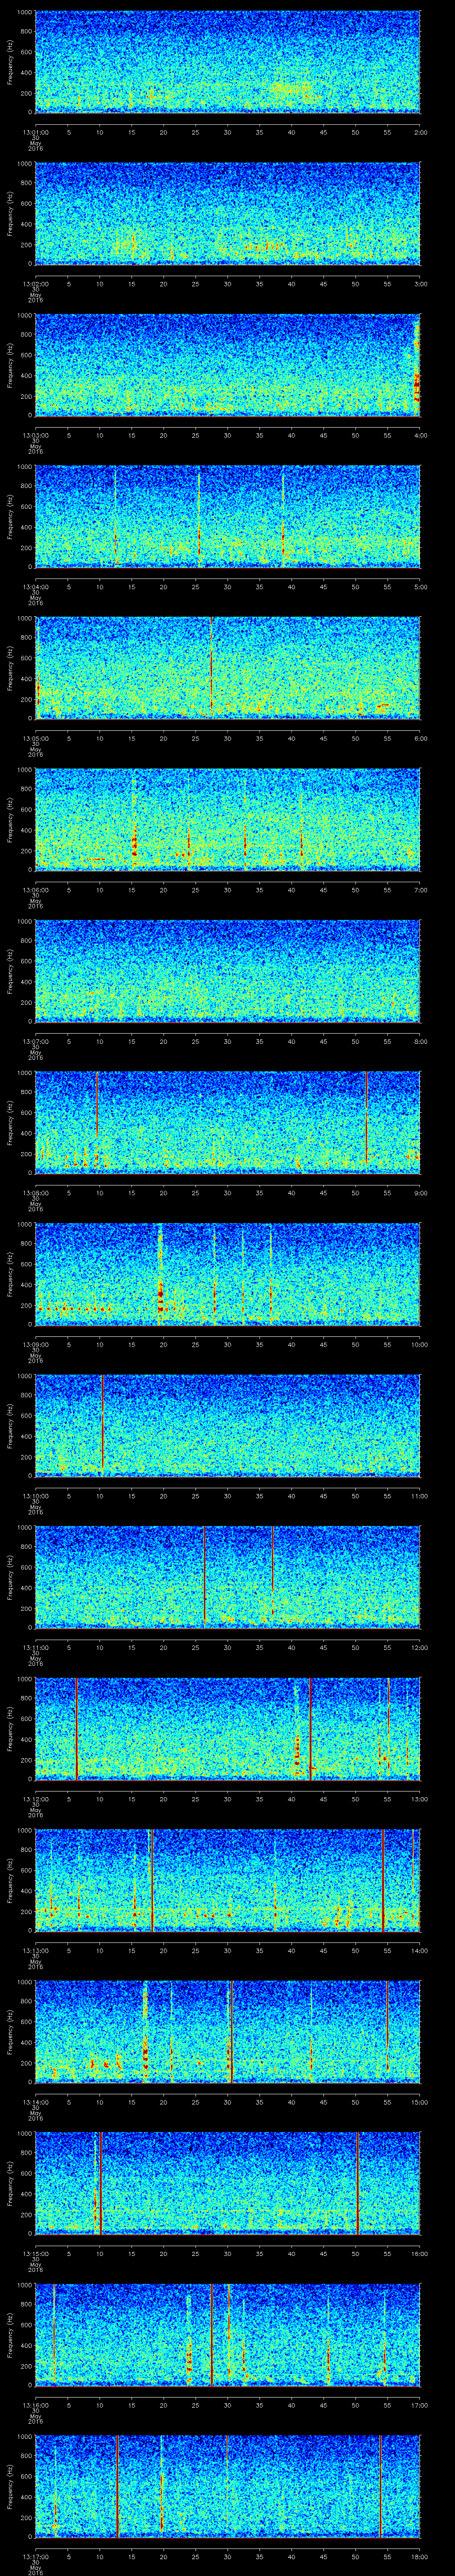
Task: Click the spectrogram panel starting at 13:01:00
Action: 227,62
